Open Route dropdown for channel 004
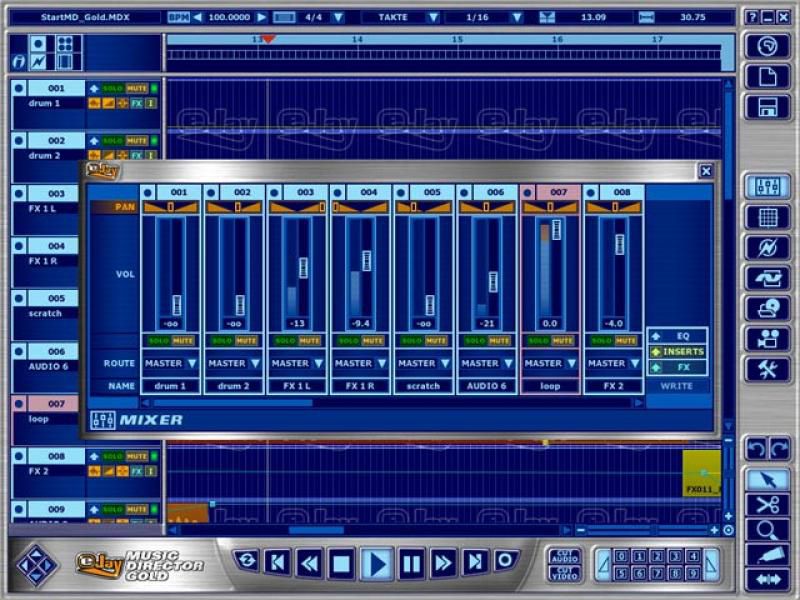Viewport: 800px width, 600px height. (x=382, y=364)
